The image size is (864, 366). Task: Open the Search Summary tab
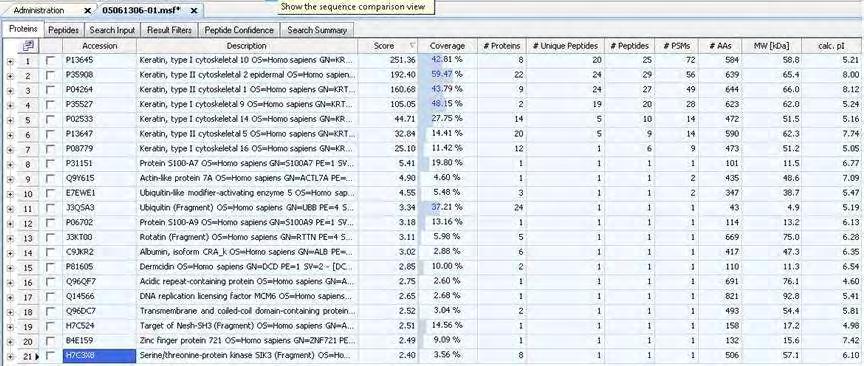(x=317, y=30)
